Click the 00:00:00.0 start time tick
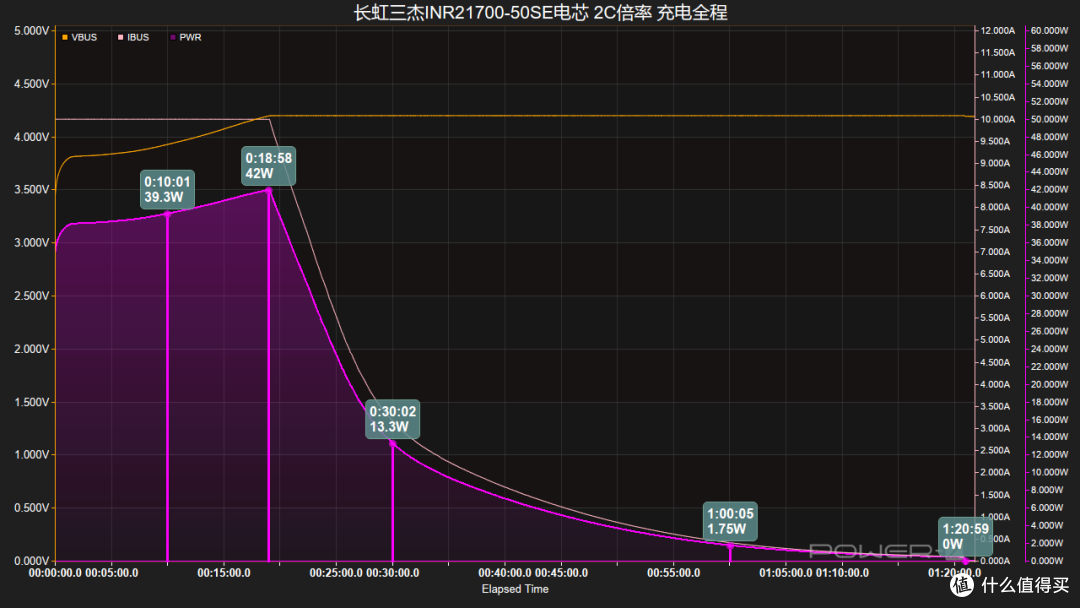The width and height of the screenshot is (1080, 608). [55, 573]
